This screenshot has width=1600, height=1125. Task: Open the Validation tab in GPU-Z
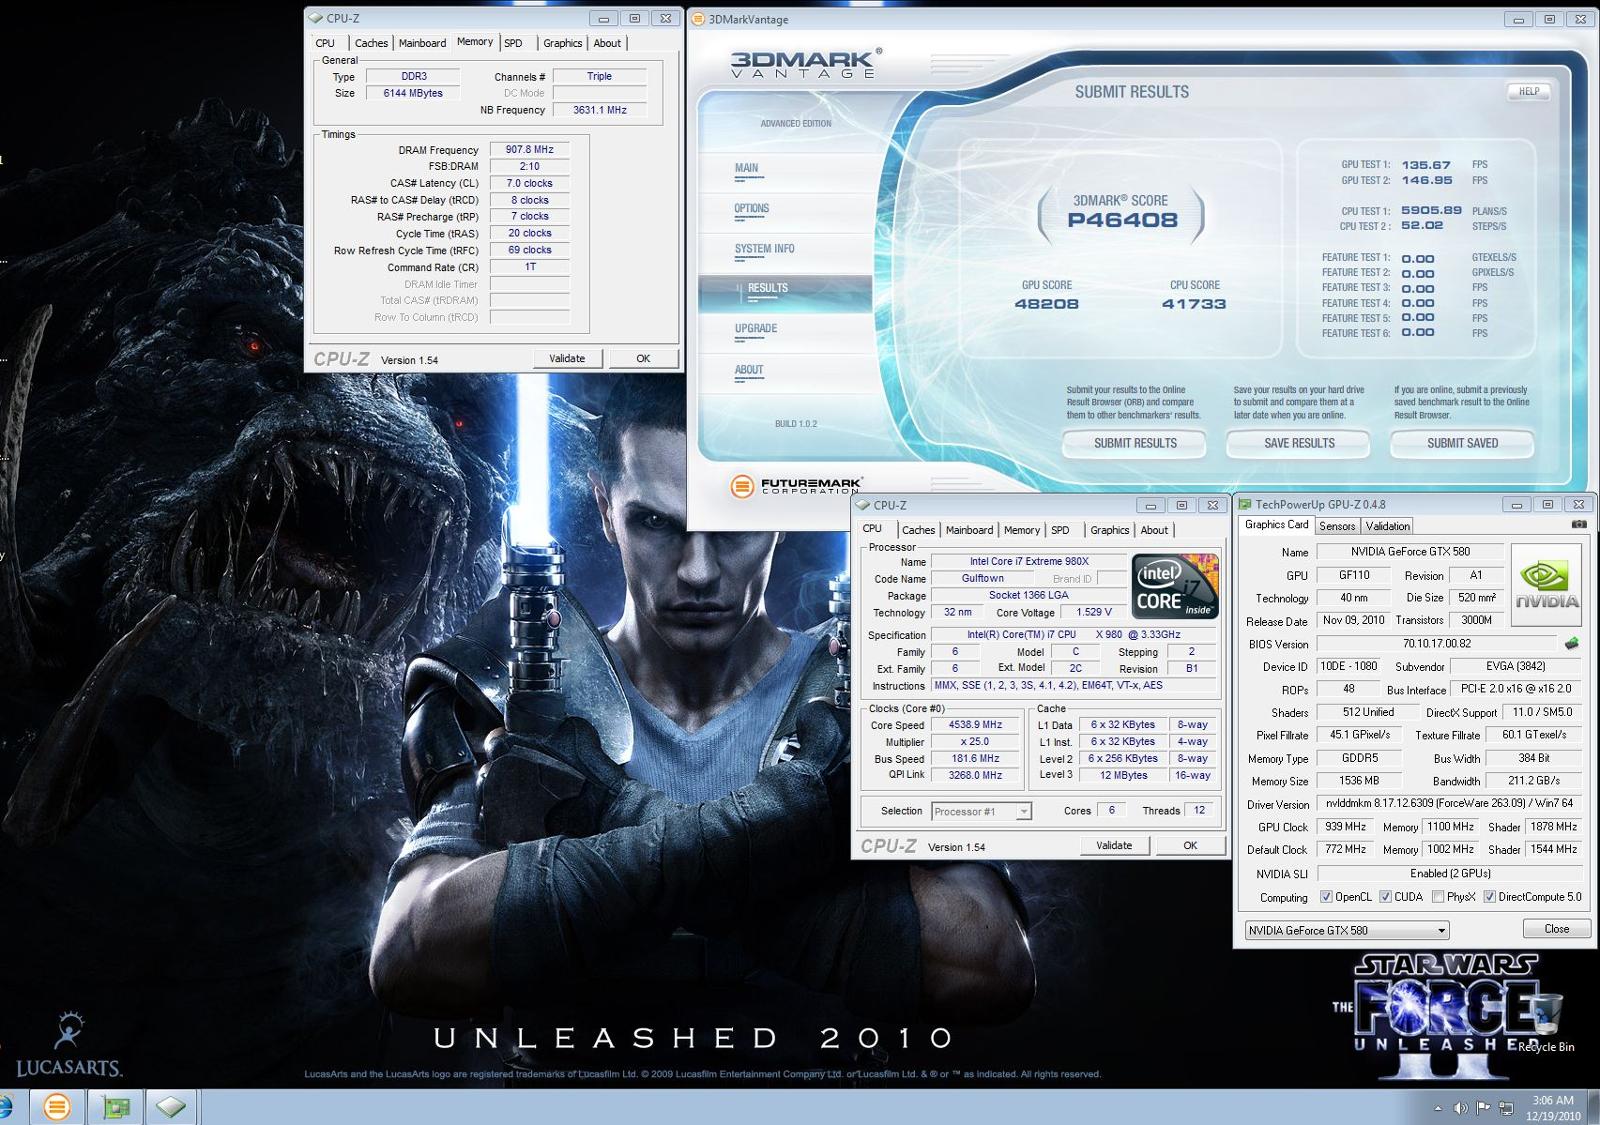click(1387, 526)
